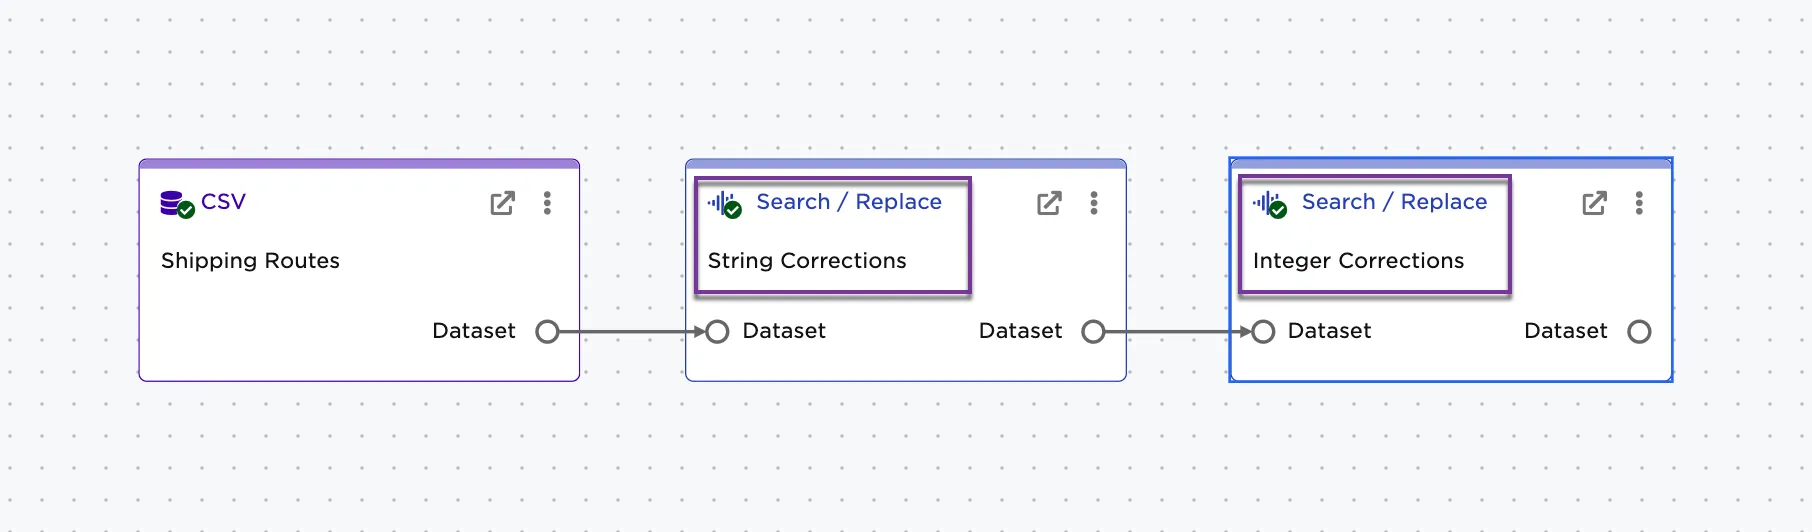Open the Integer Corrections kebab menu
Image resolution: width=1812 pixels, height=532 pixels.
pos(1639,203)
